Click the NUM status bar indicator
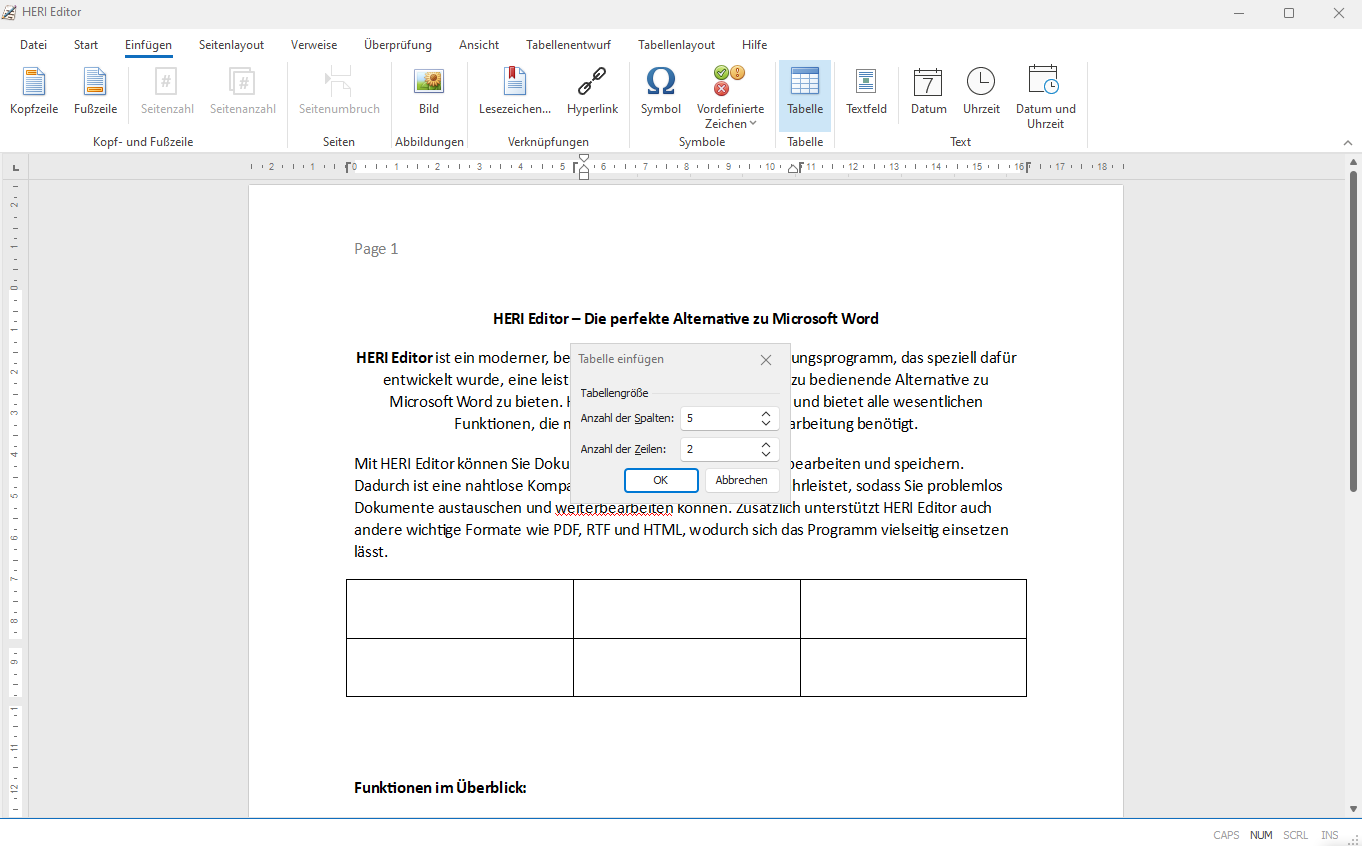Viewport: 1362px width, 846px height. coord(1261,835)
